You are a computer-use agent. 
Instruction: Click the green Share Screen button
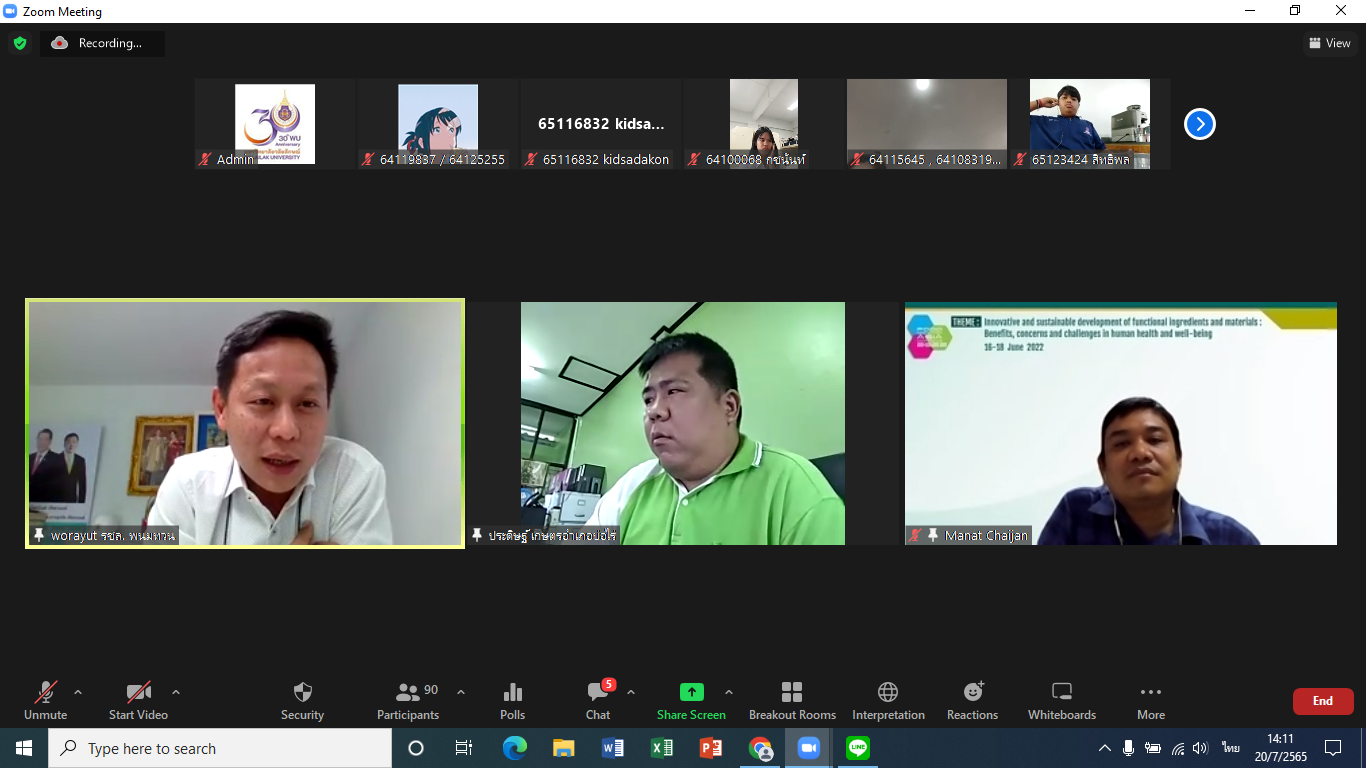pos(691,700)
